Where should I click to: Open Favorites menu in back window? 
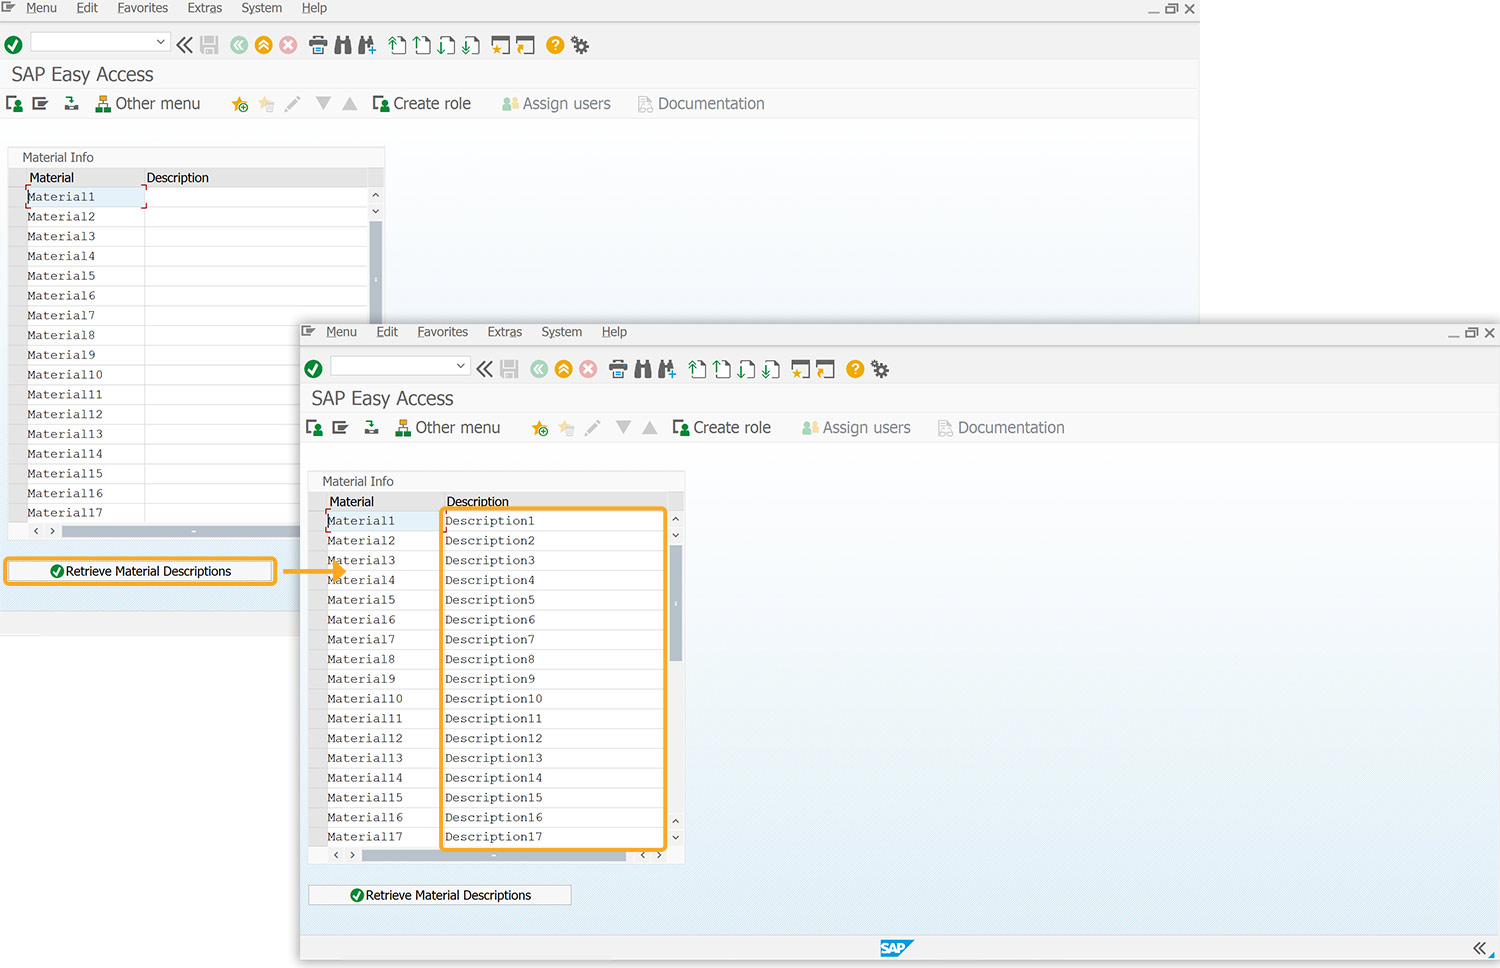143,8
